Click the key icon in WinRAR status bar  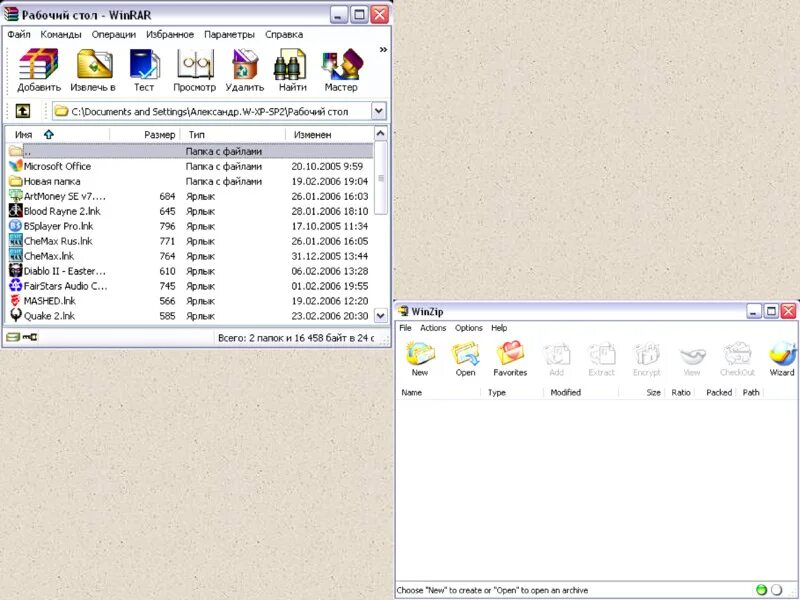[x=30, y=337]
